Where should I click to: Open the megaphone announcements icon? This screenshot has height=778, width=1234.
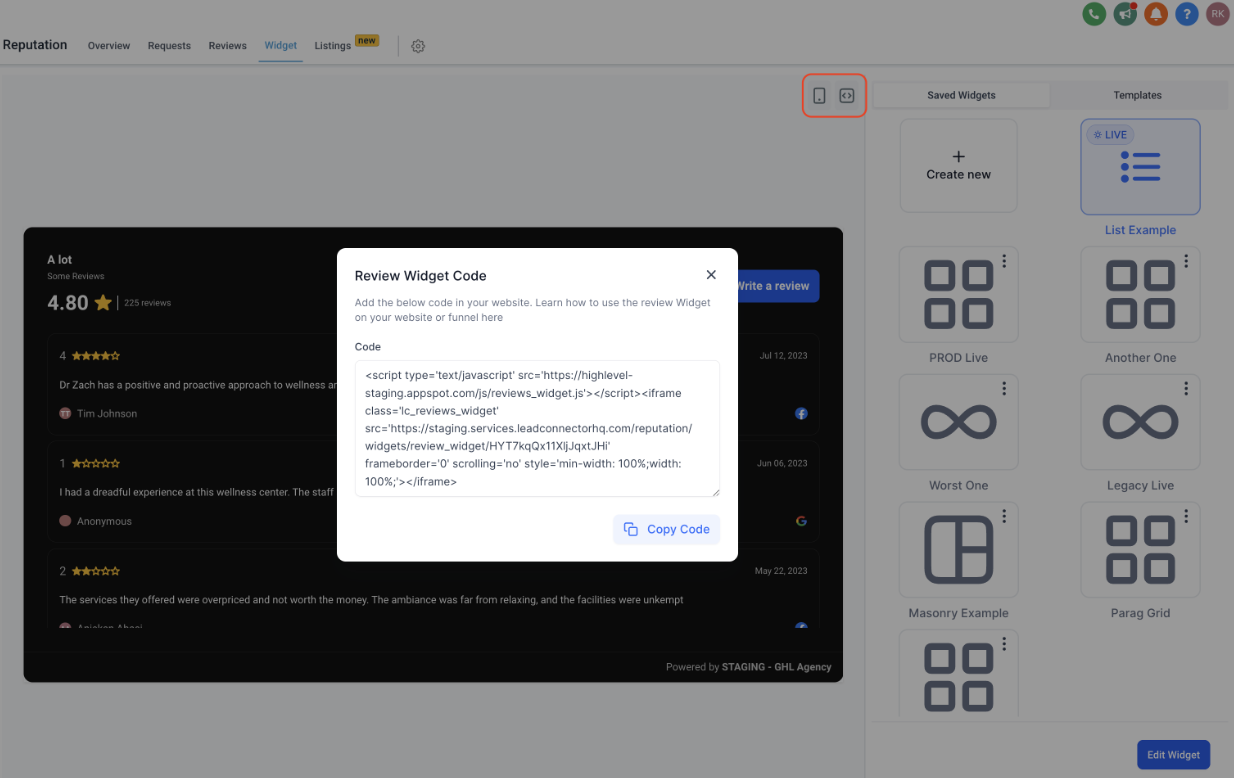[x=1125, y=14]
